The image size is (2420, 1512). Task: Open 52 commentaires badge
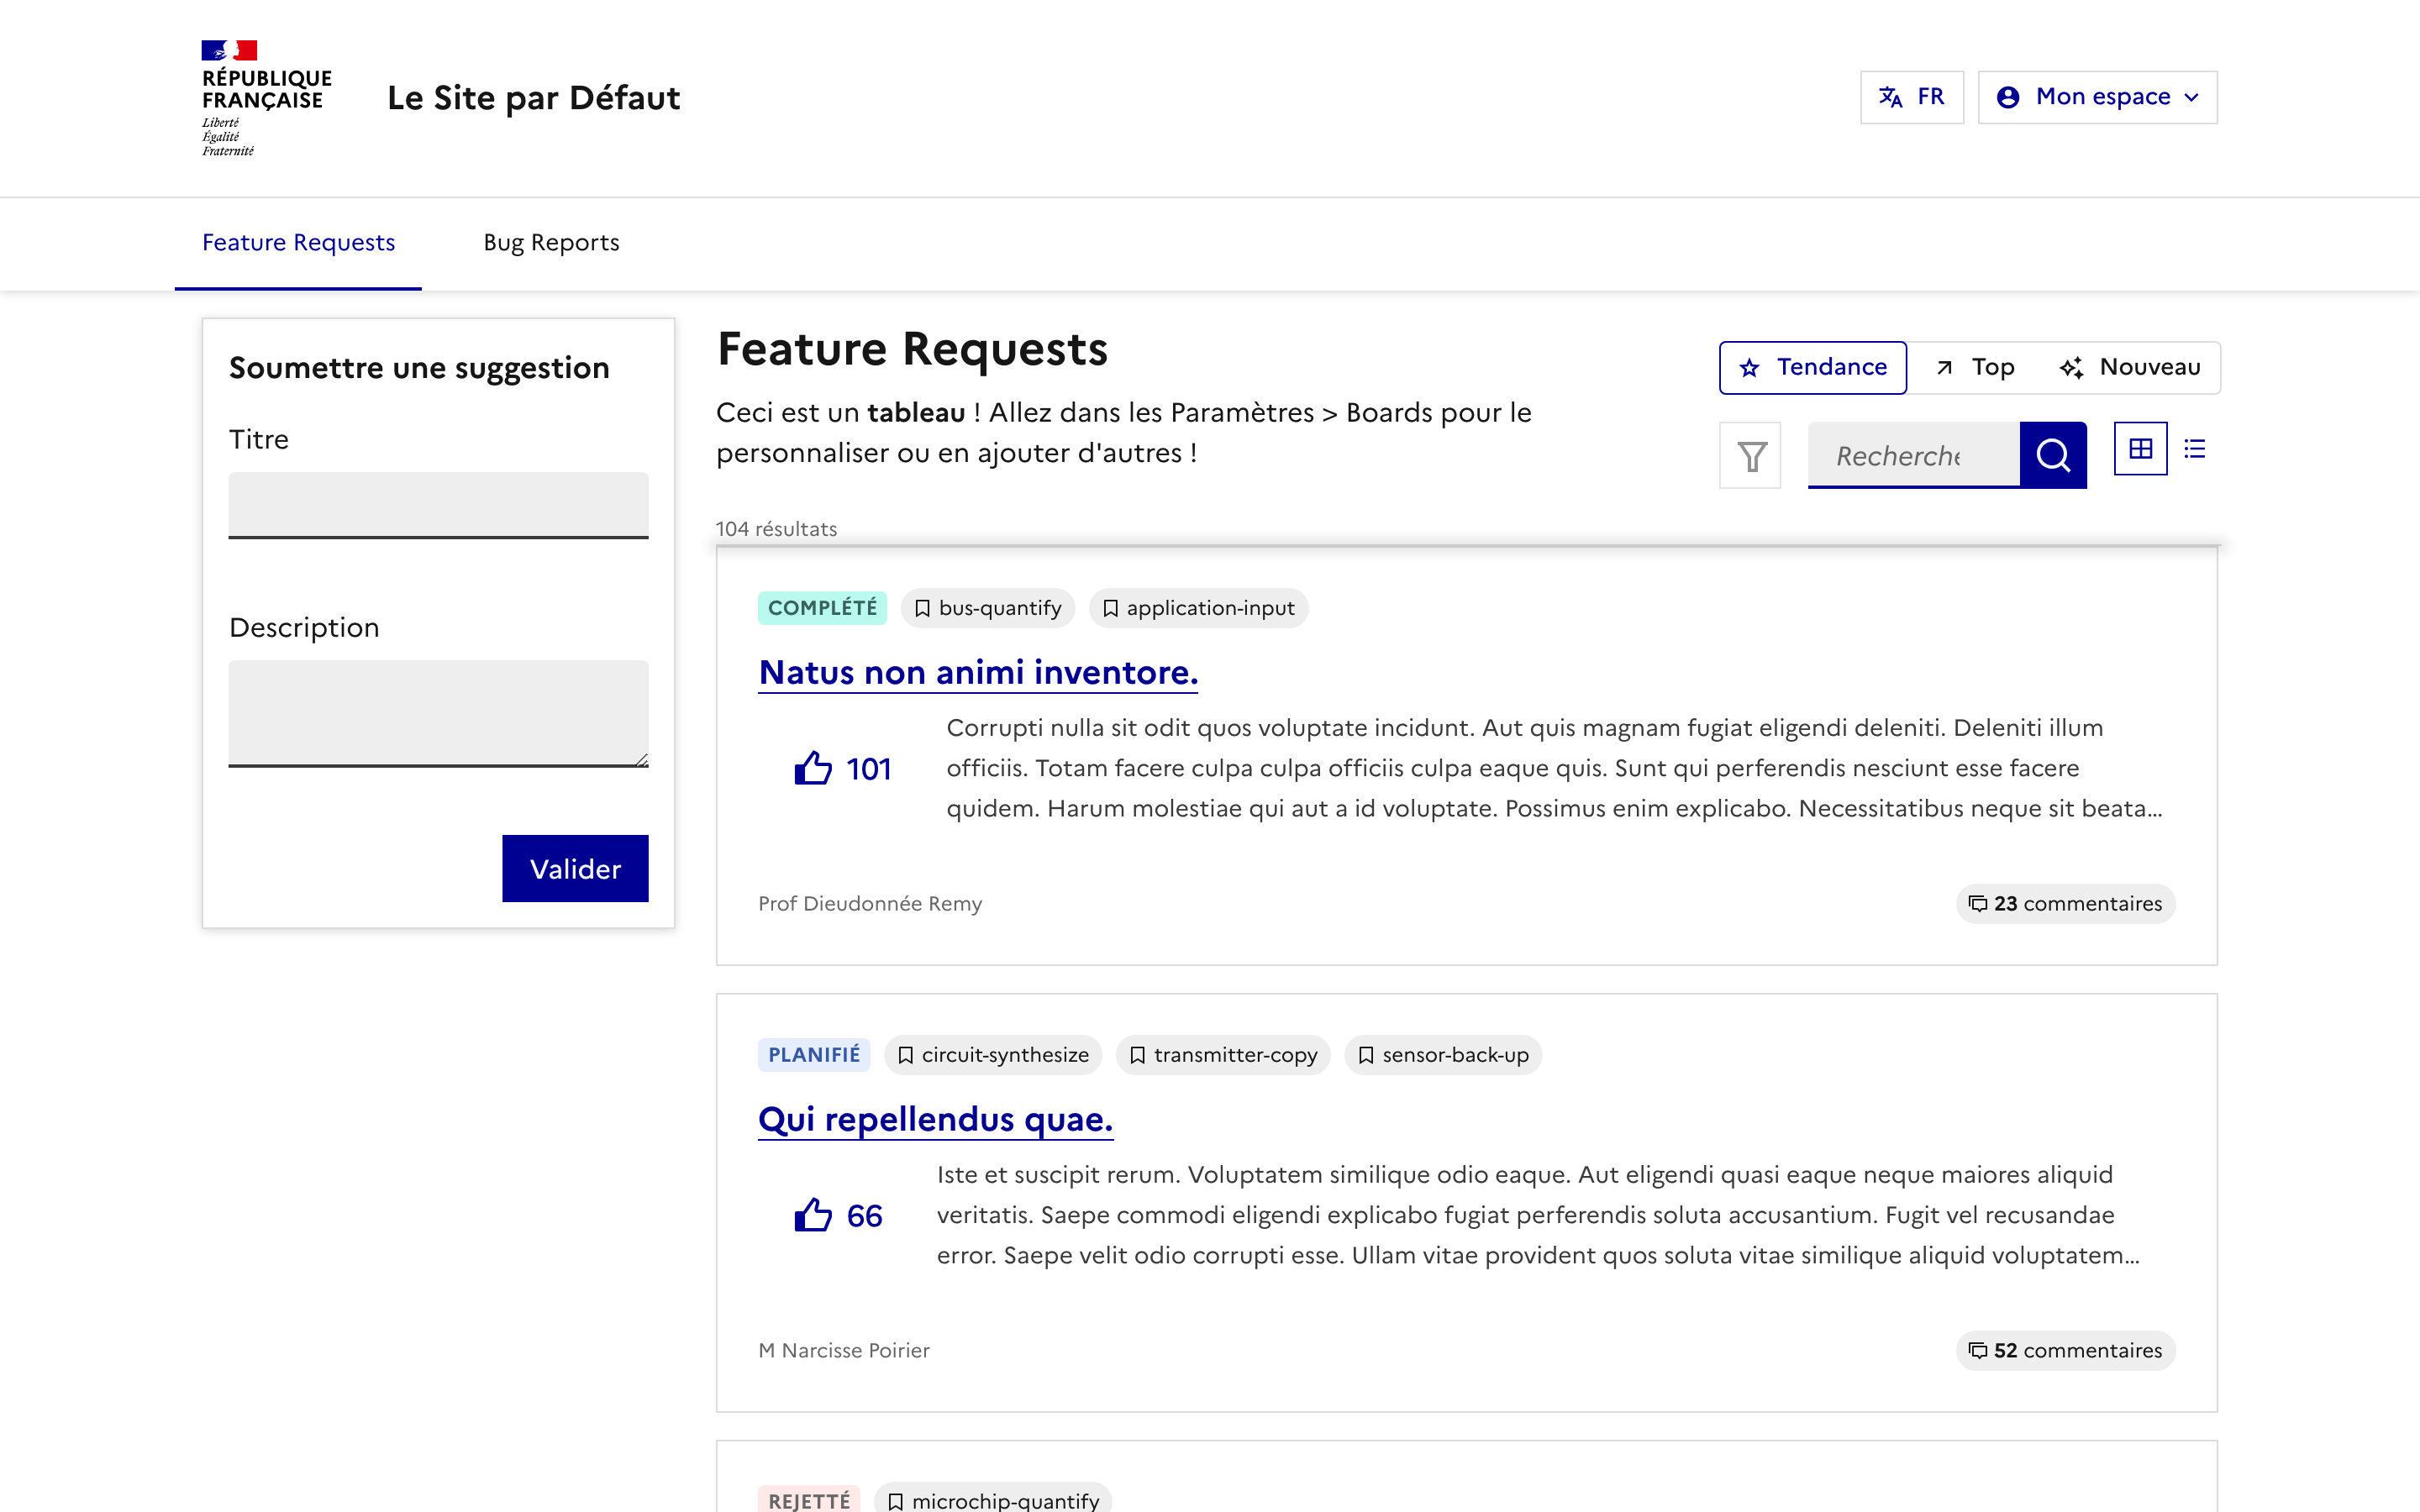coord(2065,1350)
